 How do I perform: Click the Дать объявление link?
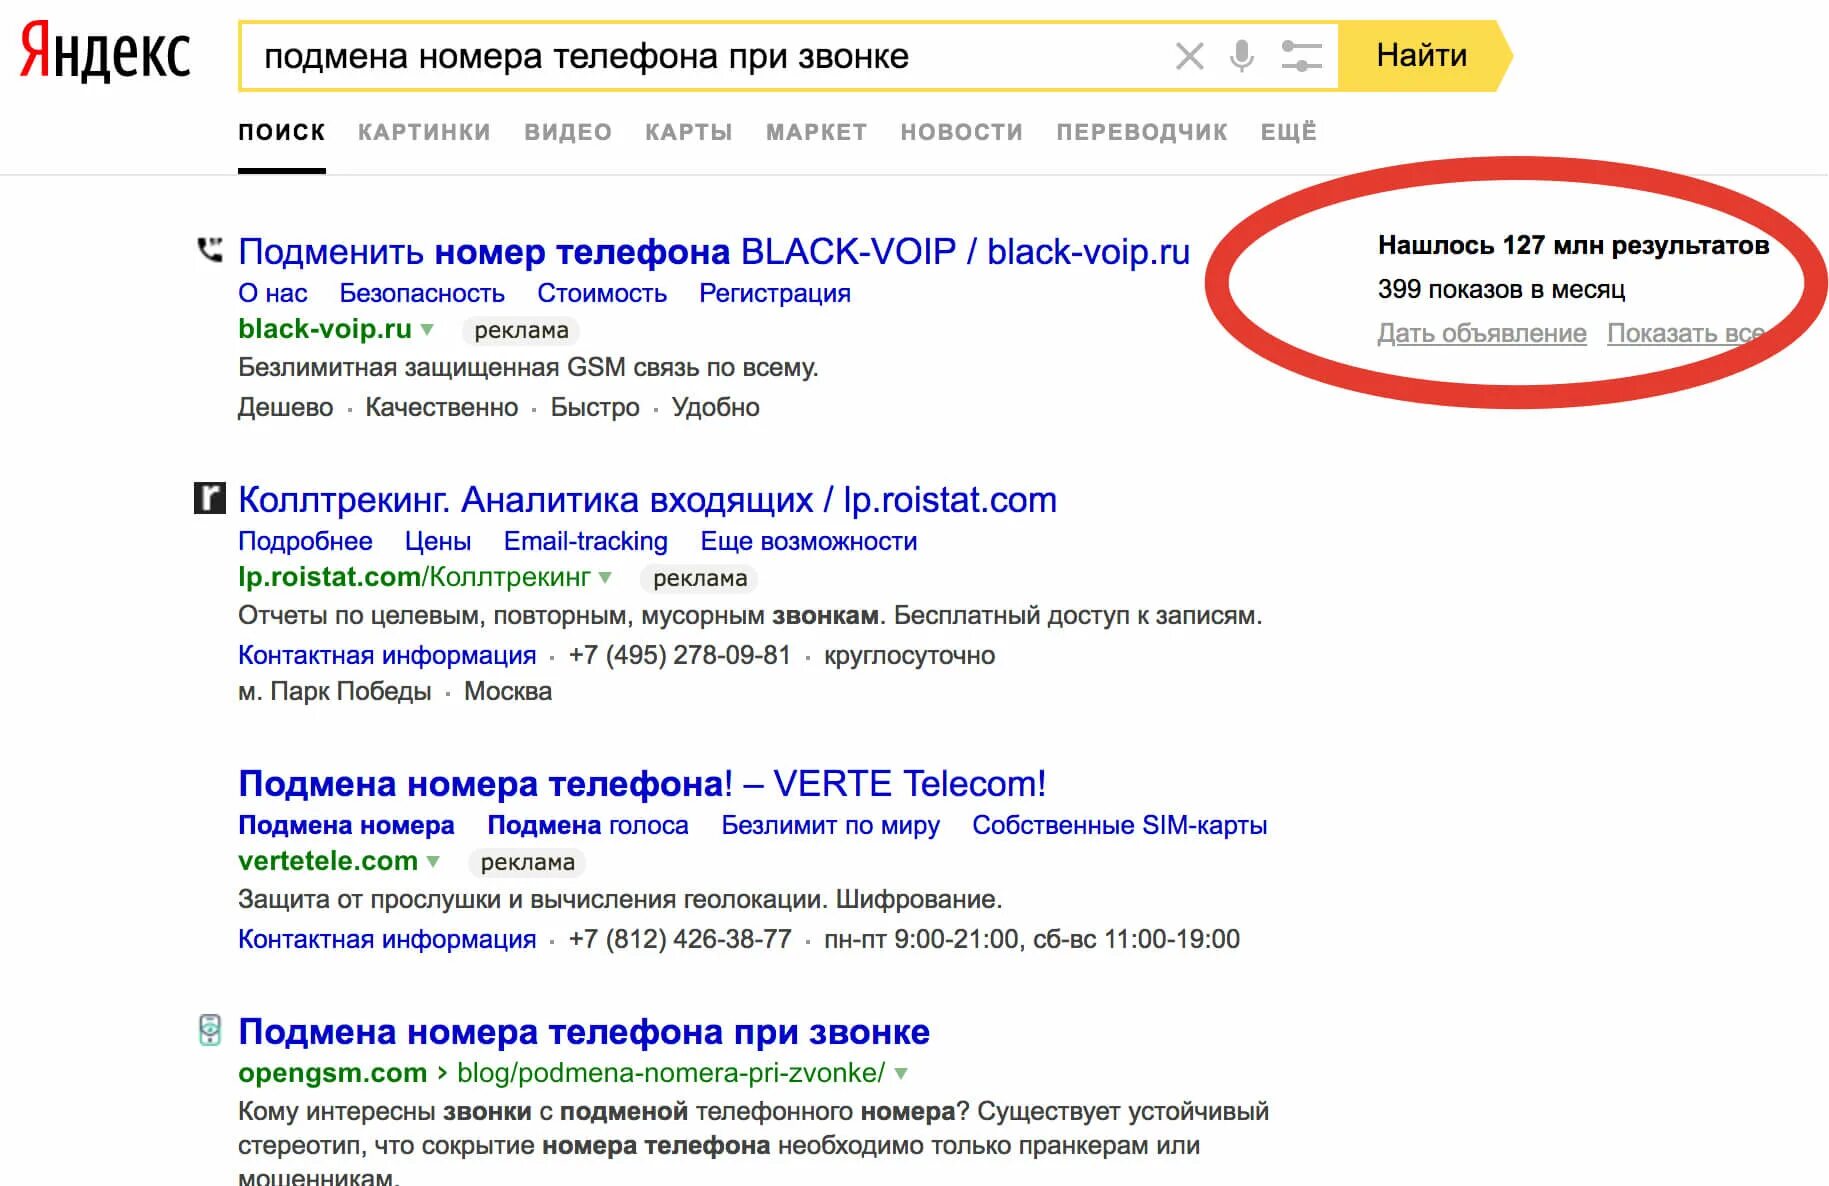1482,333
